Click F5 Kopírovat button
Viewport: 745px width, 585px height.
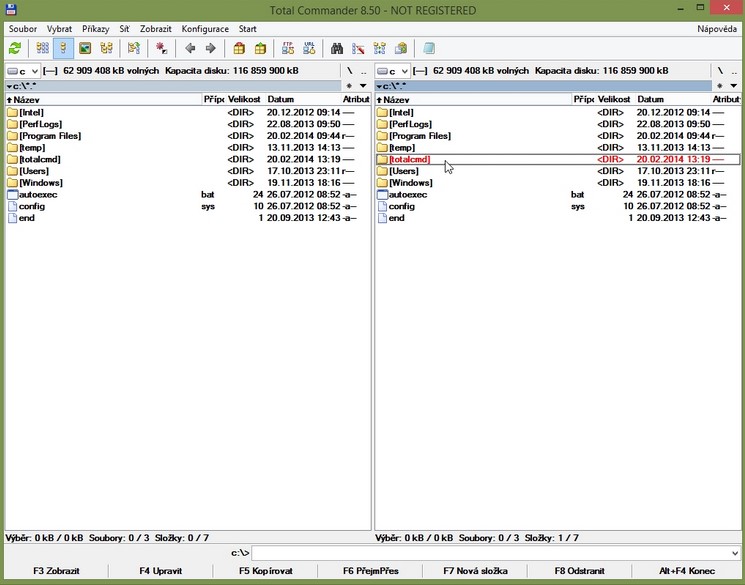266,571
